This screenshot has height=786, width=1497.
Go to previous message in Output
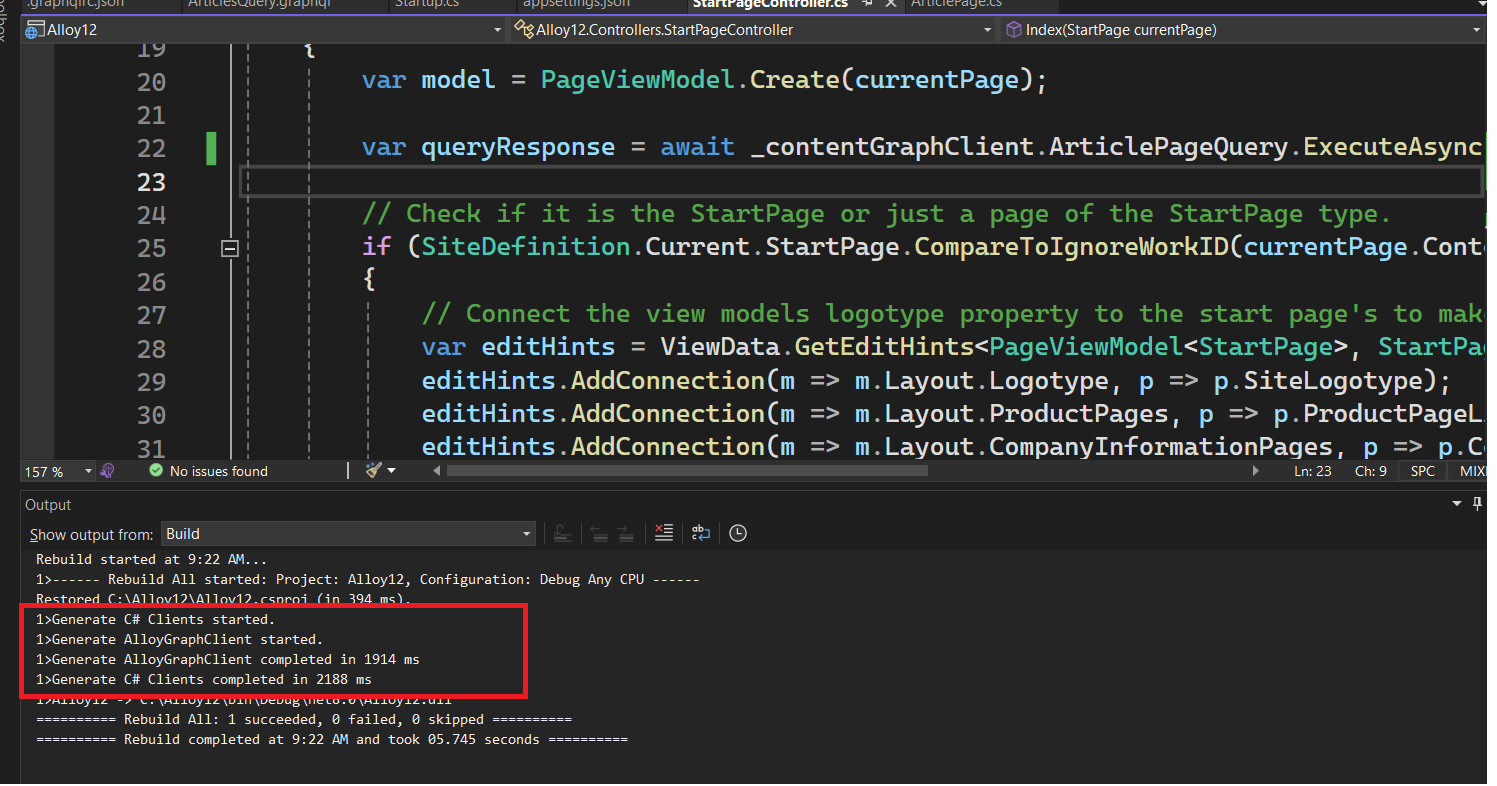(598, 534)
